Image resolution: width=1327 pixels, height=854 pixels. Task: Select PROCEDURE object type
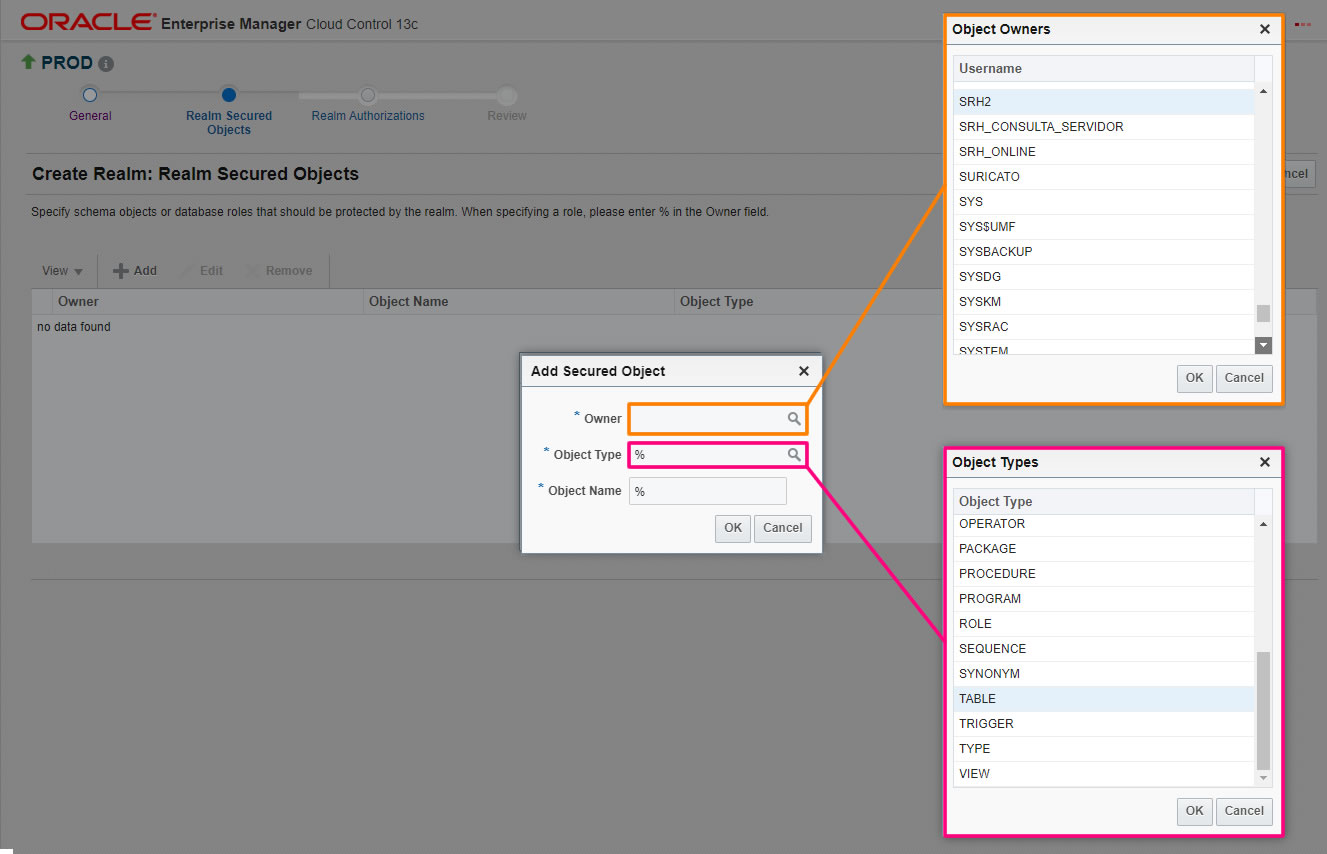pyautogui.click(x=1104, y=574)
